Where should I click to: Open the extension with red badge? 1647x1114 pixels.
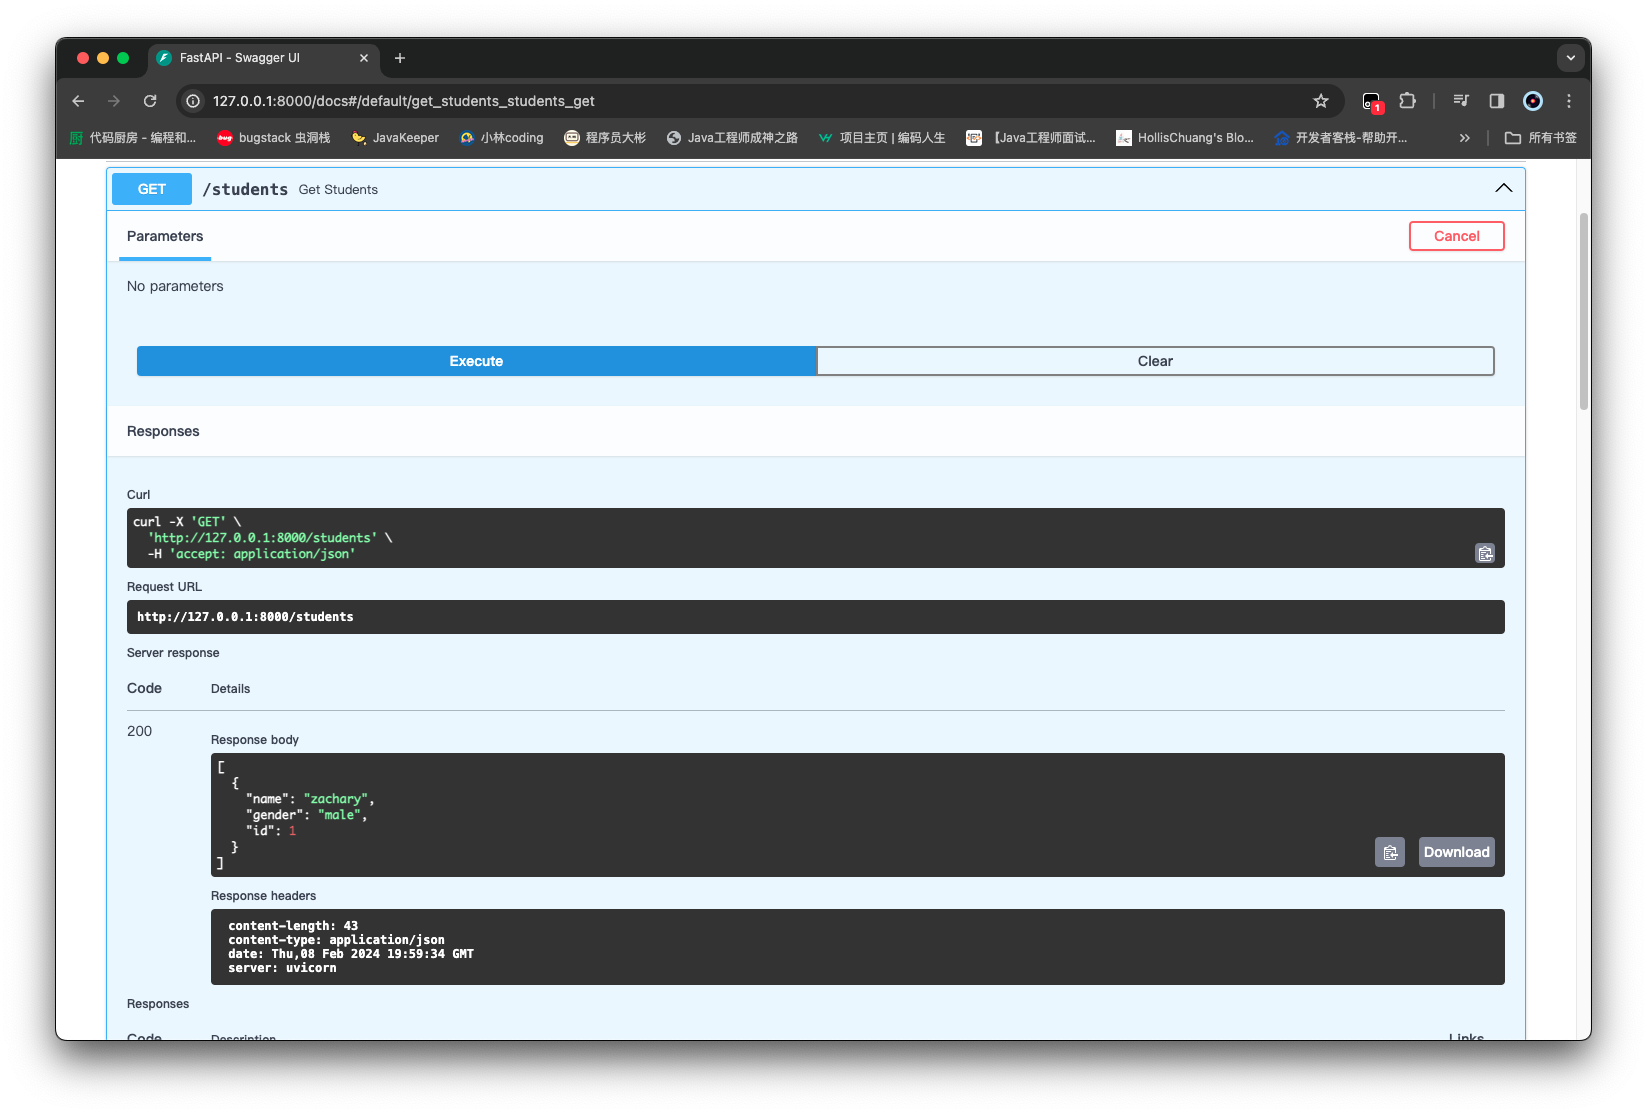click(x=1372, y=102)
